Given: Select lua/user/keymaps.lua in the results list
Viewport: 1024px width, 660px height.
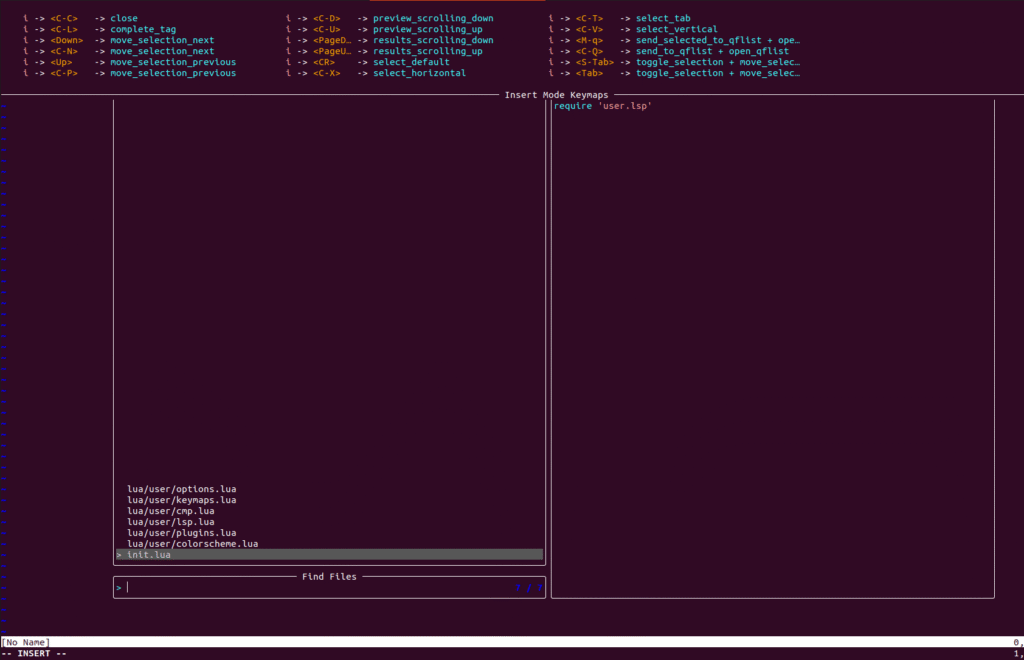Looking at the screenshot, I should point(181,500).
